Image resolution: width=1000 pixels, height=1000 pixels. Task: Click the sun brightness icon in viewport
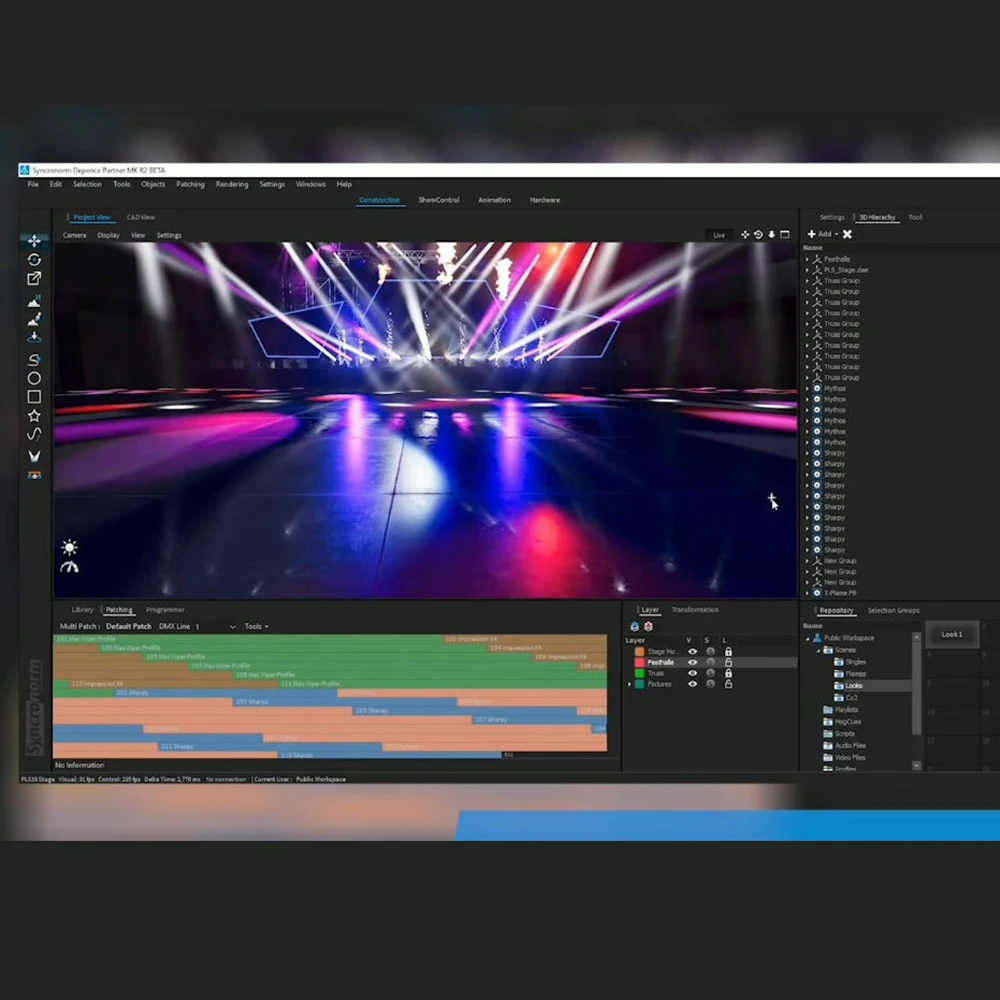coord(69,547)
